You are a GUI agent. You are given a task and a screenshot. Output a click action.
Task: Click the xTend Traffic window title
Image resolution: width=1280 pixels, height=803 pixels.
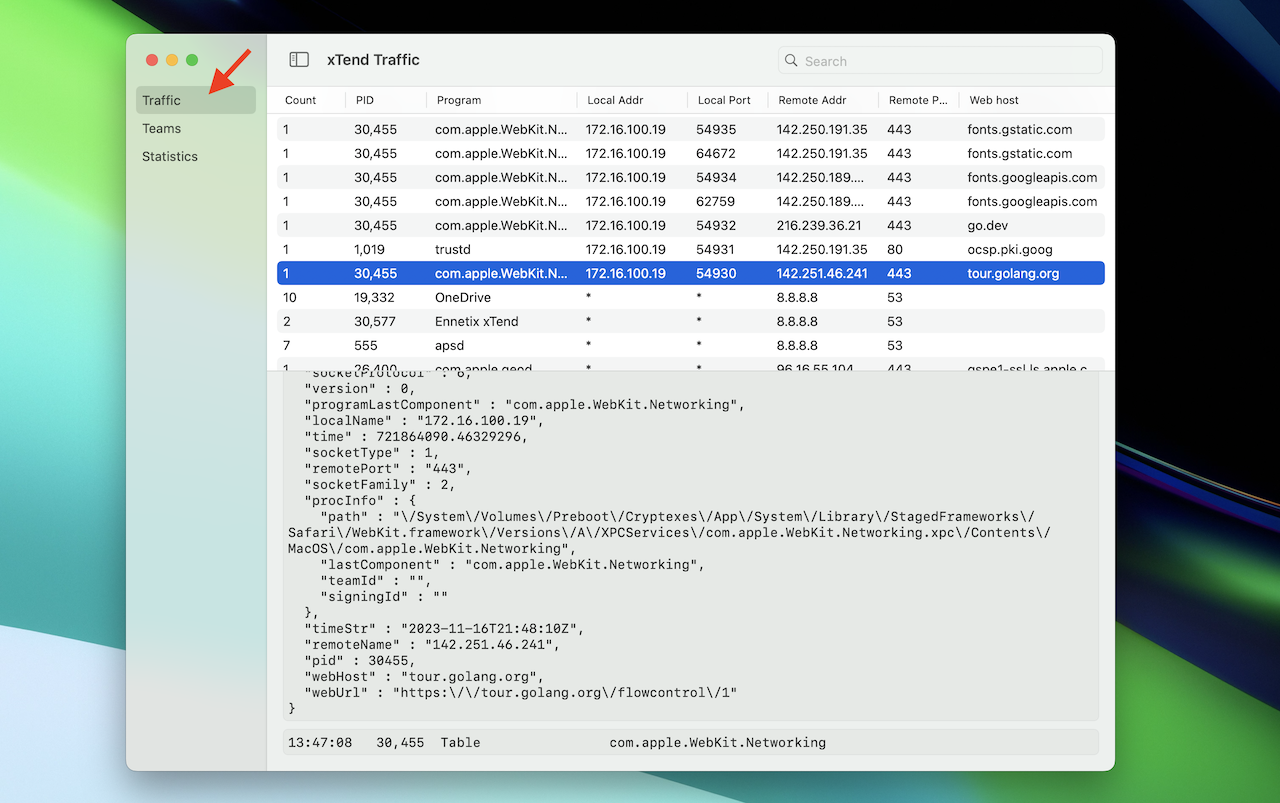point(373,60)
